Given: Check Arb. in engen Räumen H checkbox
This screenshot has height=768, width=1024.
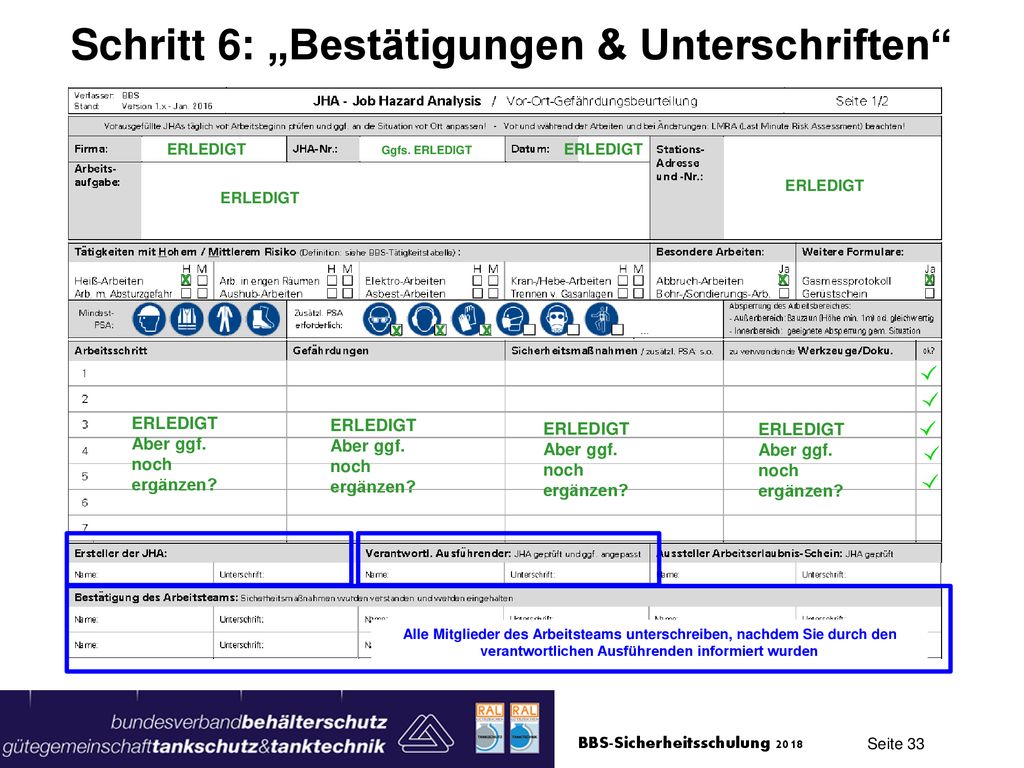Looking at the screenshot, I should [332, 280].
